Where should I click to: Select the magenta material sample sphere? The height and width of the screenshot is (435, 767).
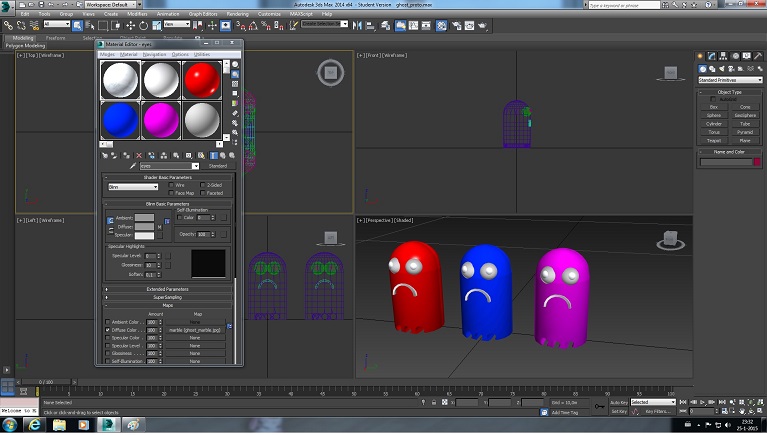click(161, 120)
